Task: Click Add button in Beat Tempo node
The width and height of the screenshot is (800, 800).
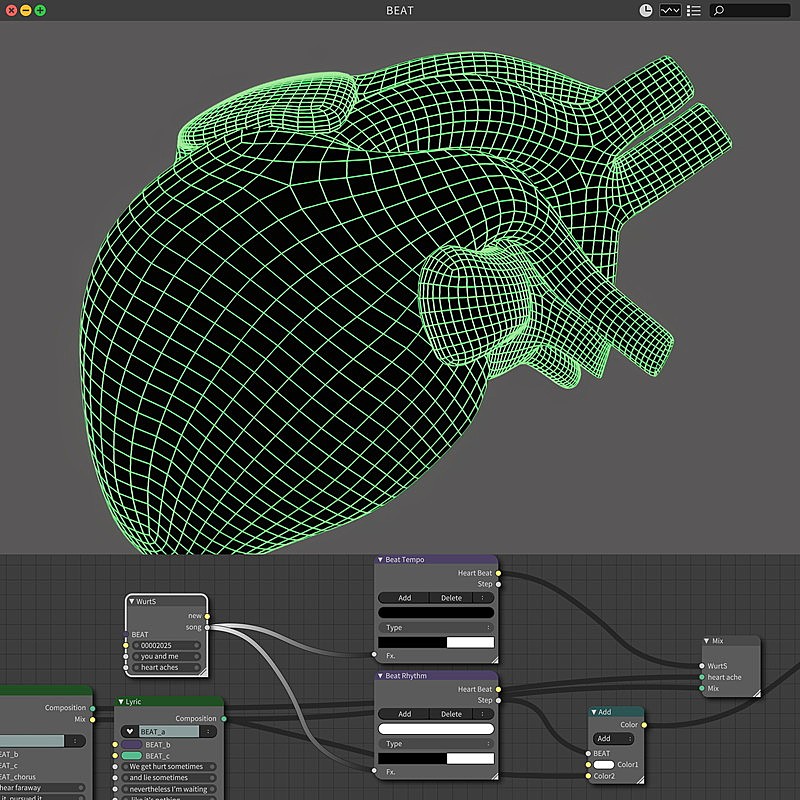Action: (404, 598)
